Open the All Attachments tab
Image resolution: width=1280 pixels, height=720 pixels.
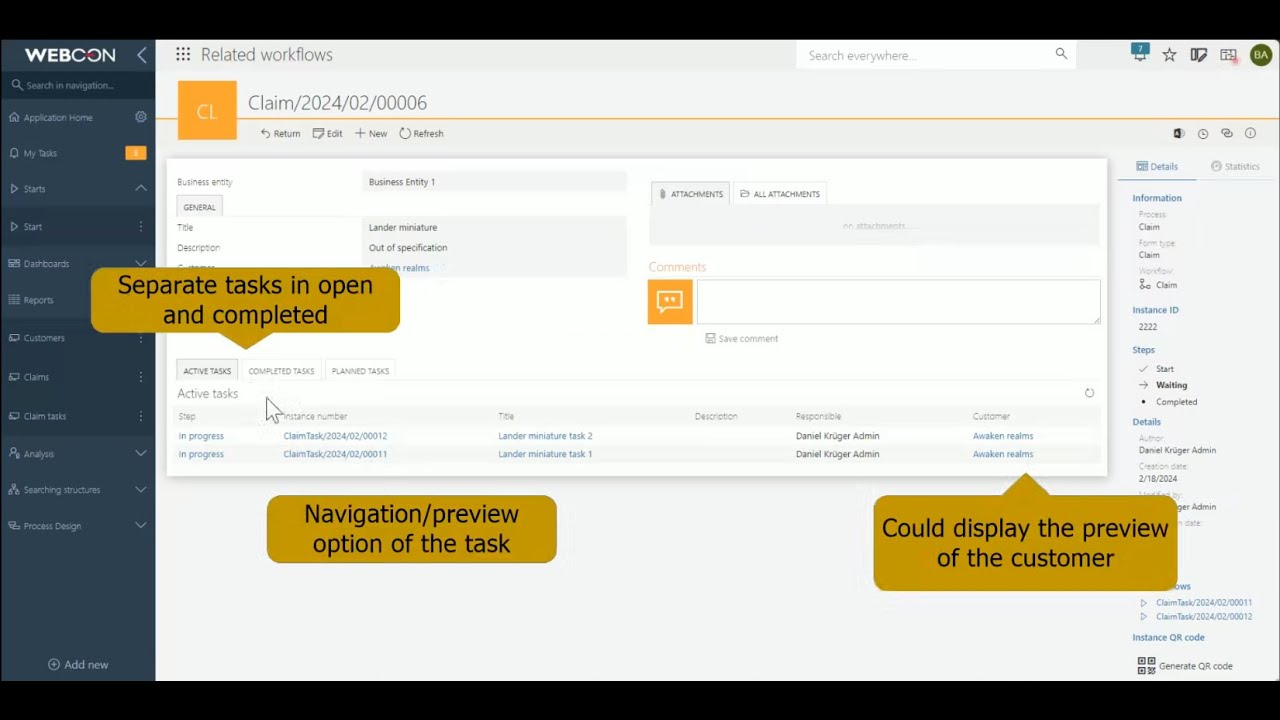tap(780, 194)
